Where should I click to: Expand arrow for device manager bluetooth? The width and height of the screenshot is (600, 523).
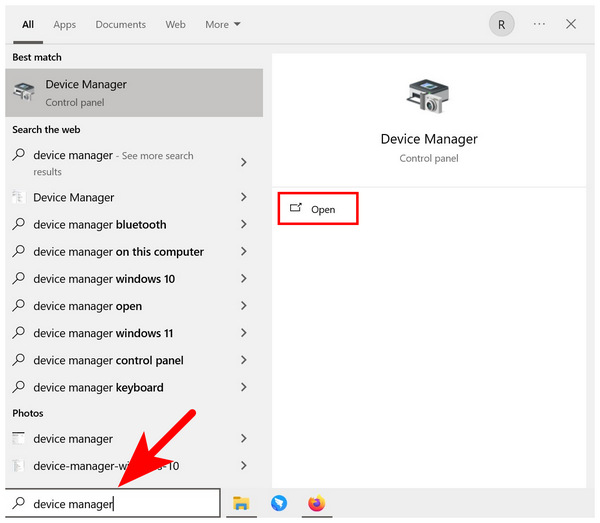(x=244, y=224)
